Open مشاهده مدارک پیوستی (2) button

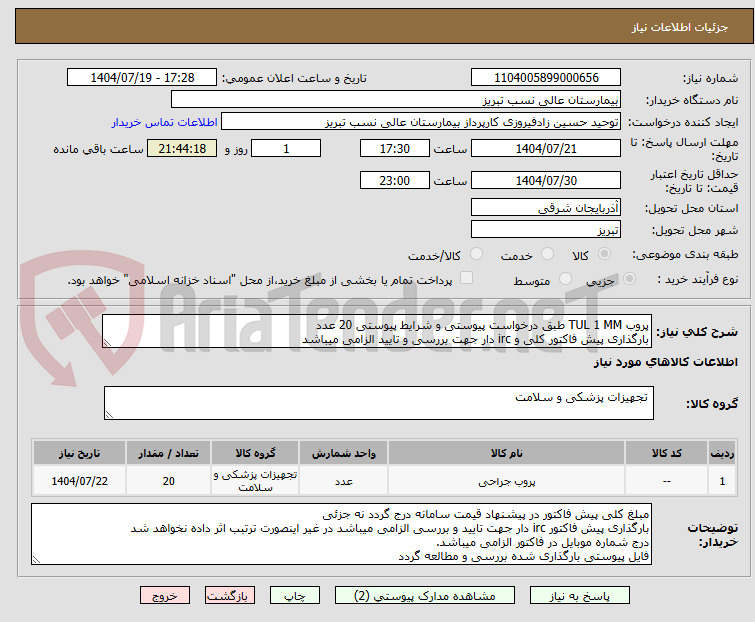(425, 596)
